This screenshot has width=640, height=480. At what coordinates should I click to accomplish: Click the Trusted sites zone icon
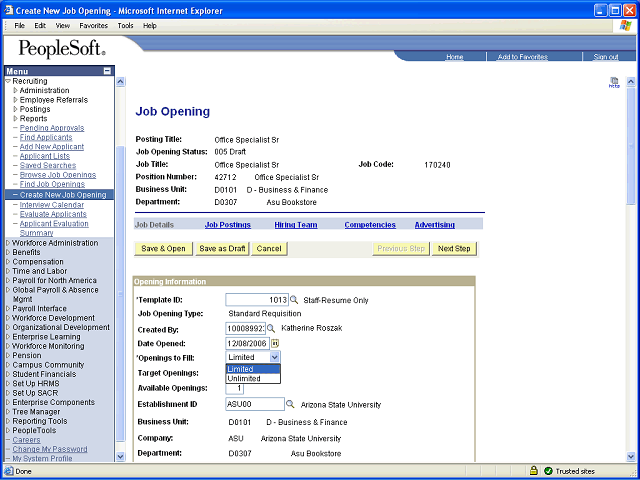point(548,471)
